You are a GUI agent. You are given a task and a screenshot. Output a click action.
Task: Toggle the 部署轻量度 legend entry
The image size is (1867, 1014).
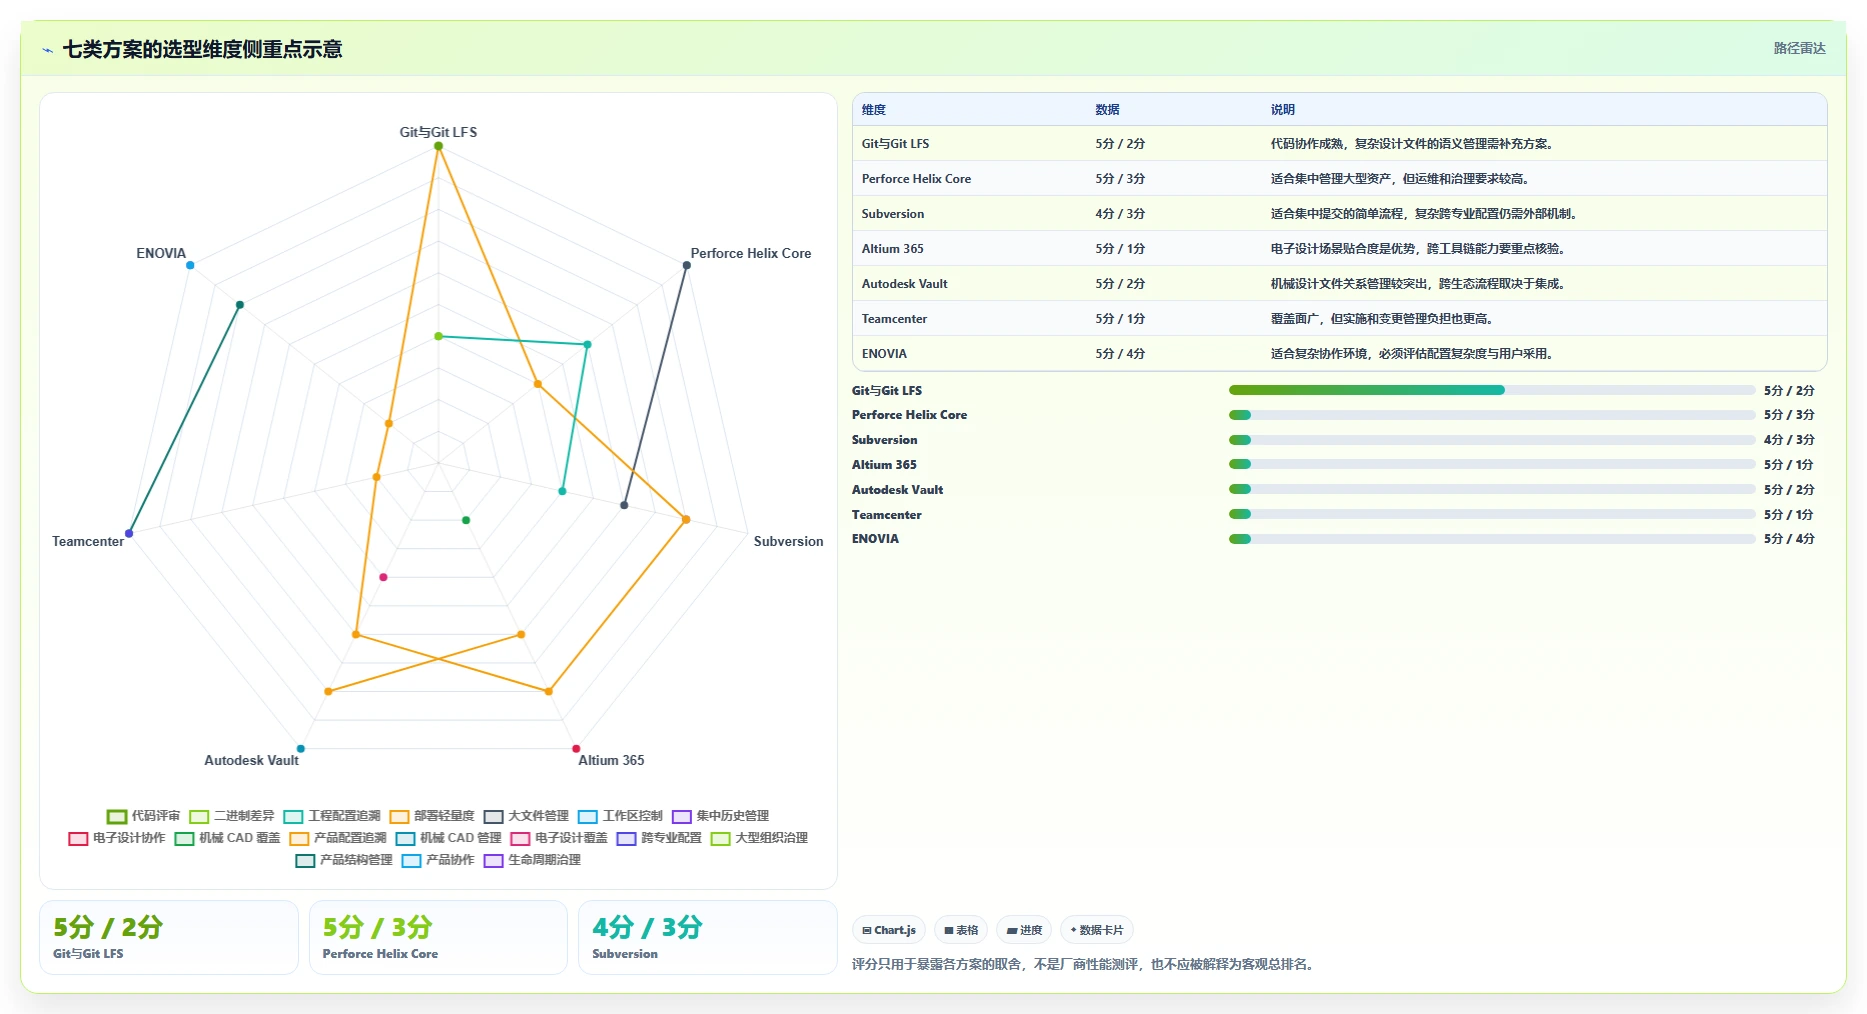click(431, 816)
